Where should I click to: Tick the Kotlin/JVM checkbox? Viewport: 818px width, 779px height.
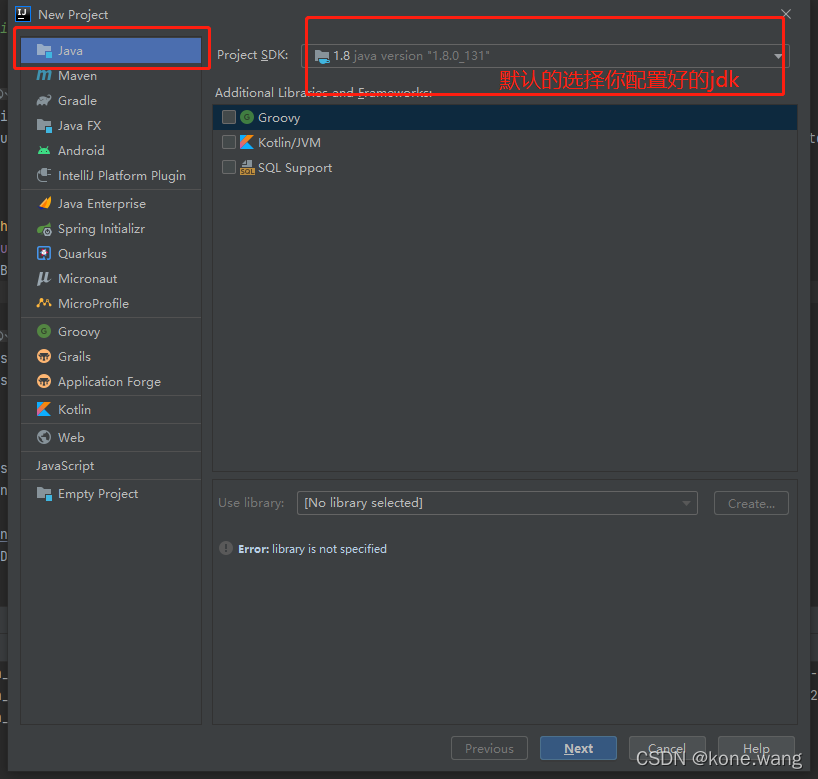[x=229, y=142]
